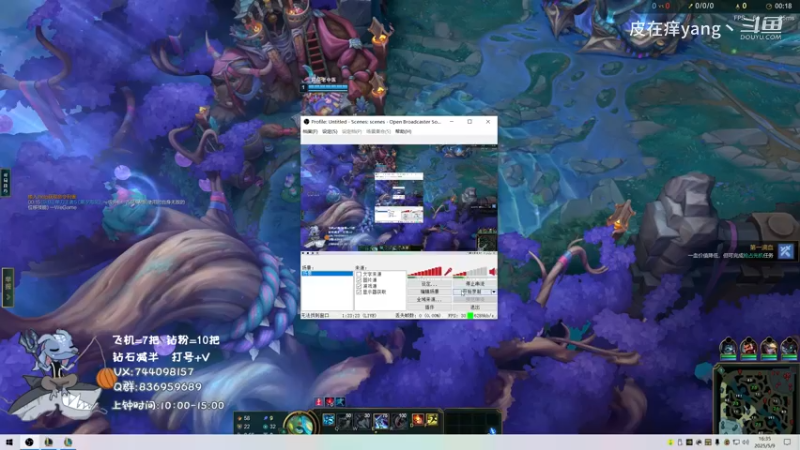Open the Scene Collection menu in OBS
800x450 pixels.
click(378, 132)
